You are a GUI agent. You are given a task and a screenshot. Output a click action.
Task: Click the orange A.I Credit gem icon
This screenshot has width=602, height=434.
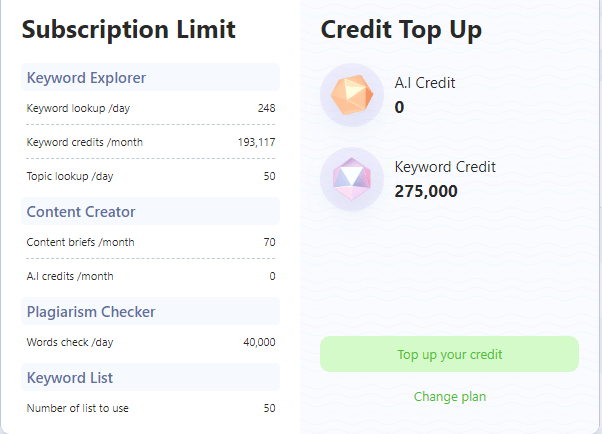coord(352,95)
